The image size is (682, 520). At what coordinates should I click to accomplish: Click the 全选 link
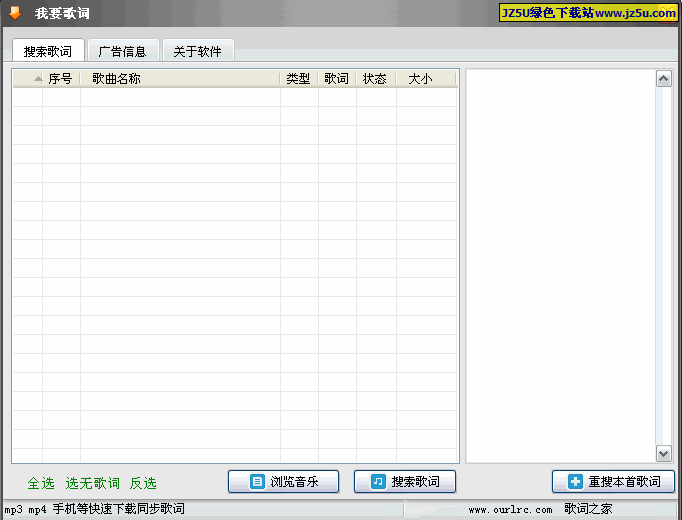click(41, 483)
